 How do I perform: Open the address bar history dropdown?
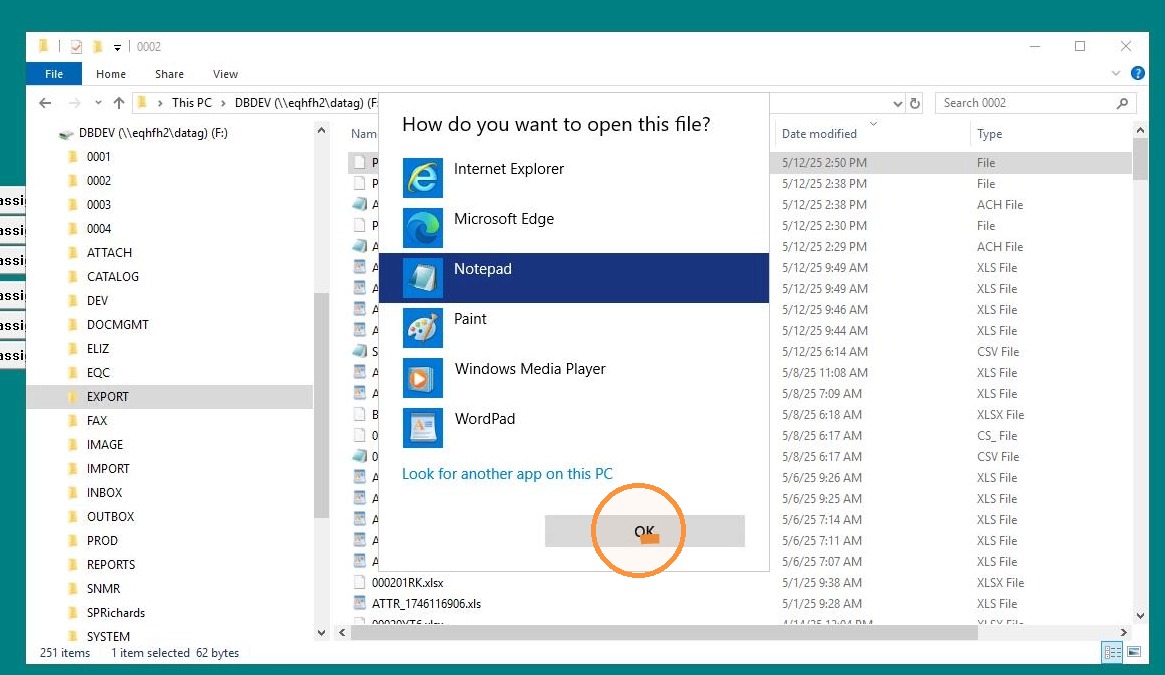pyautogui.click(x=898, y=103)
